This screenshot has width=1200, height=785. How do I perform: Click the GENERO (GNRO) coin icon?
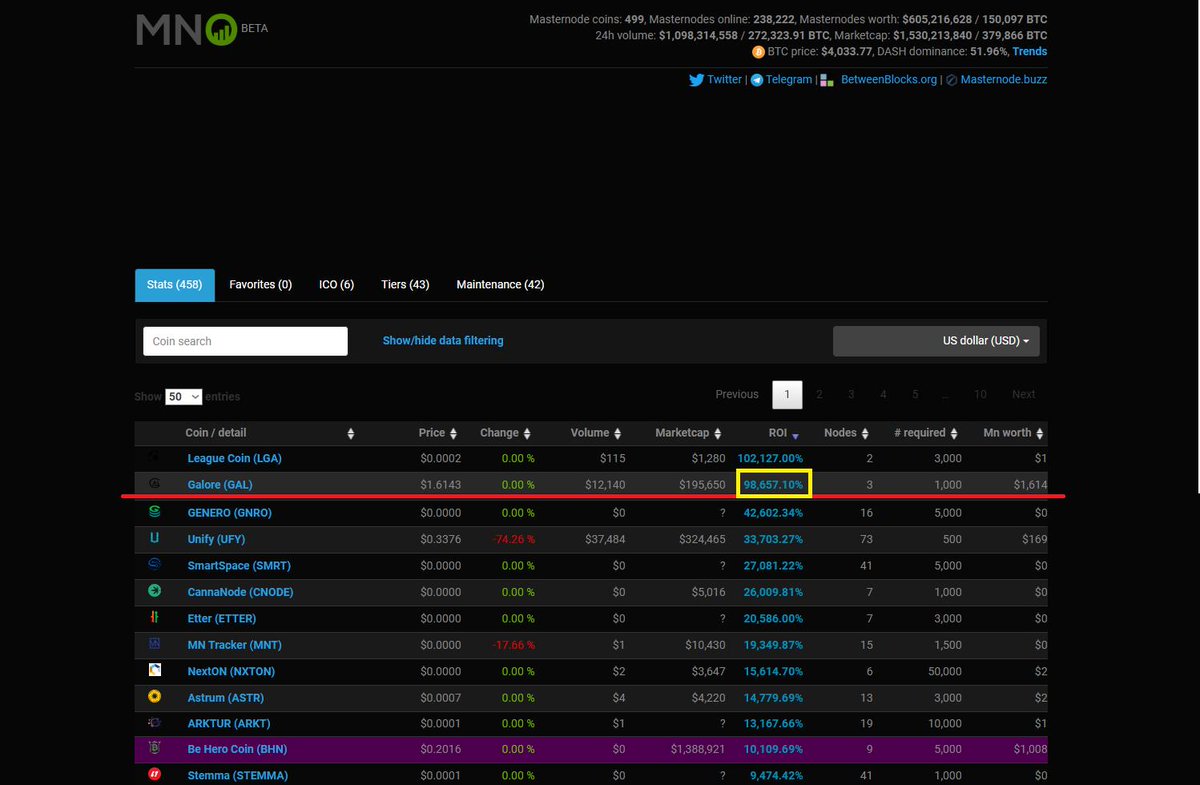tap(155, 511)
